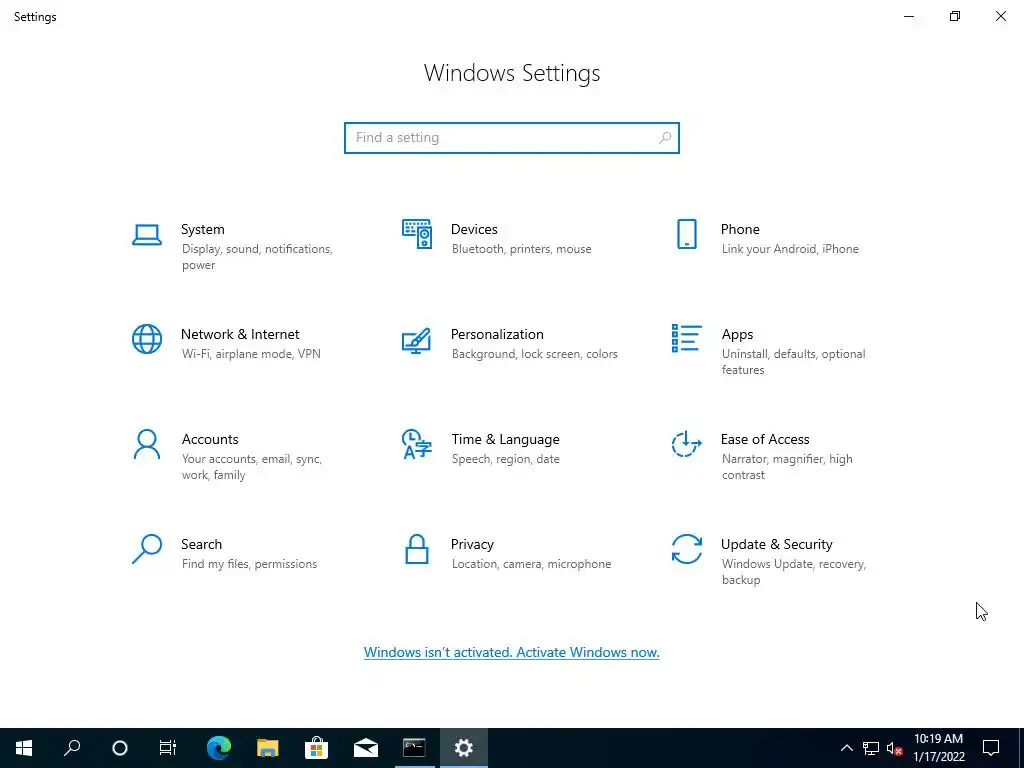Open Mail app from taskbar

[366, 748]
